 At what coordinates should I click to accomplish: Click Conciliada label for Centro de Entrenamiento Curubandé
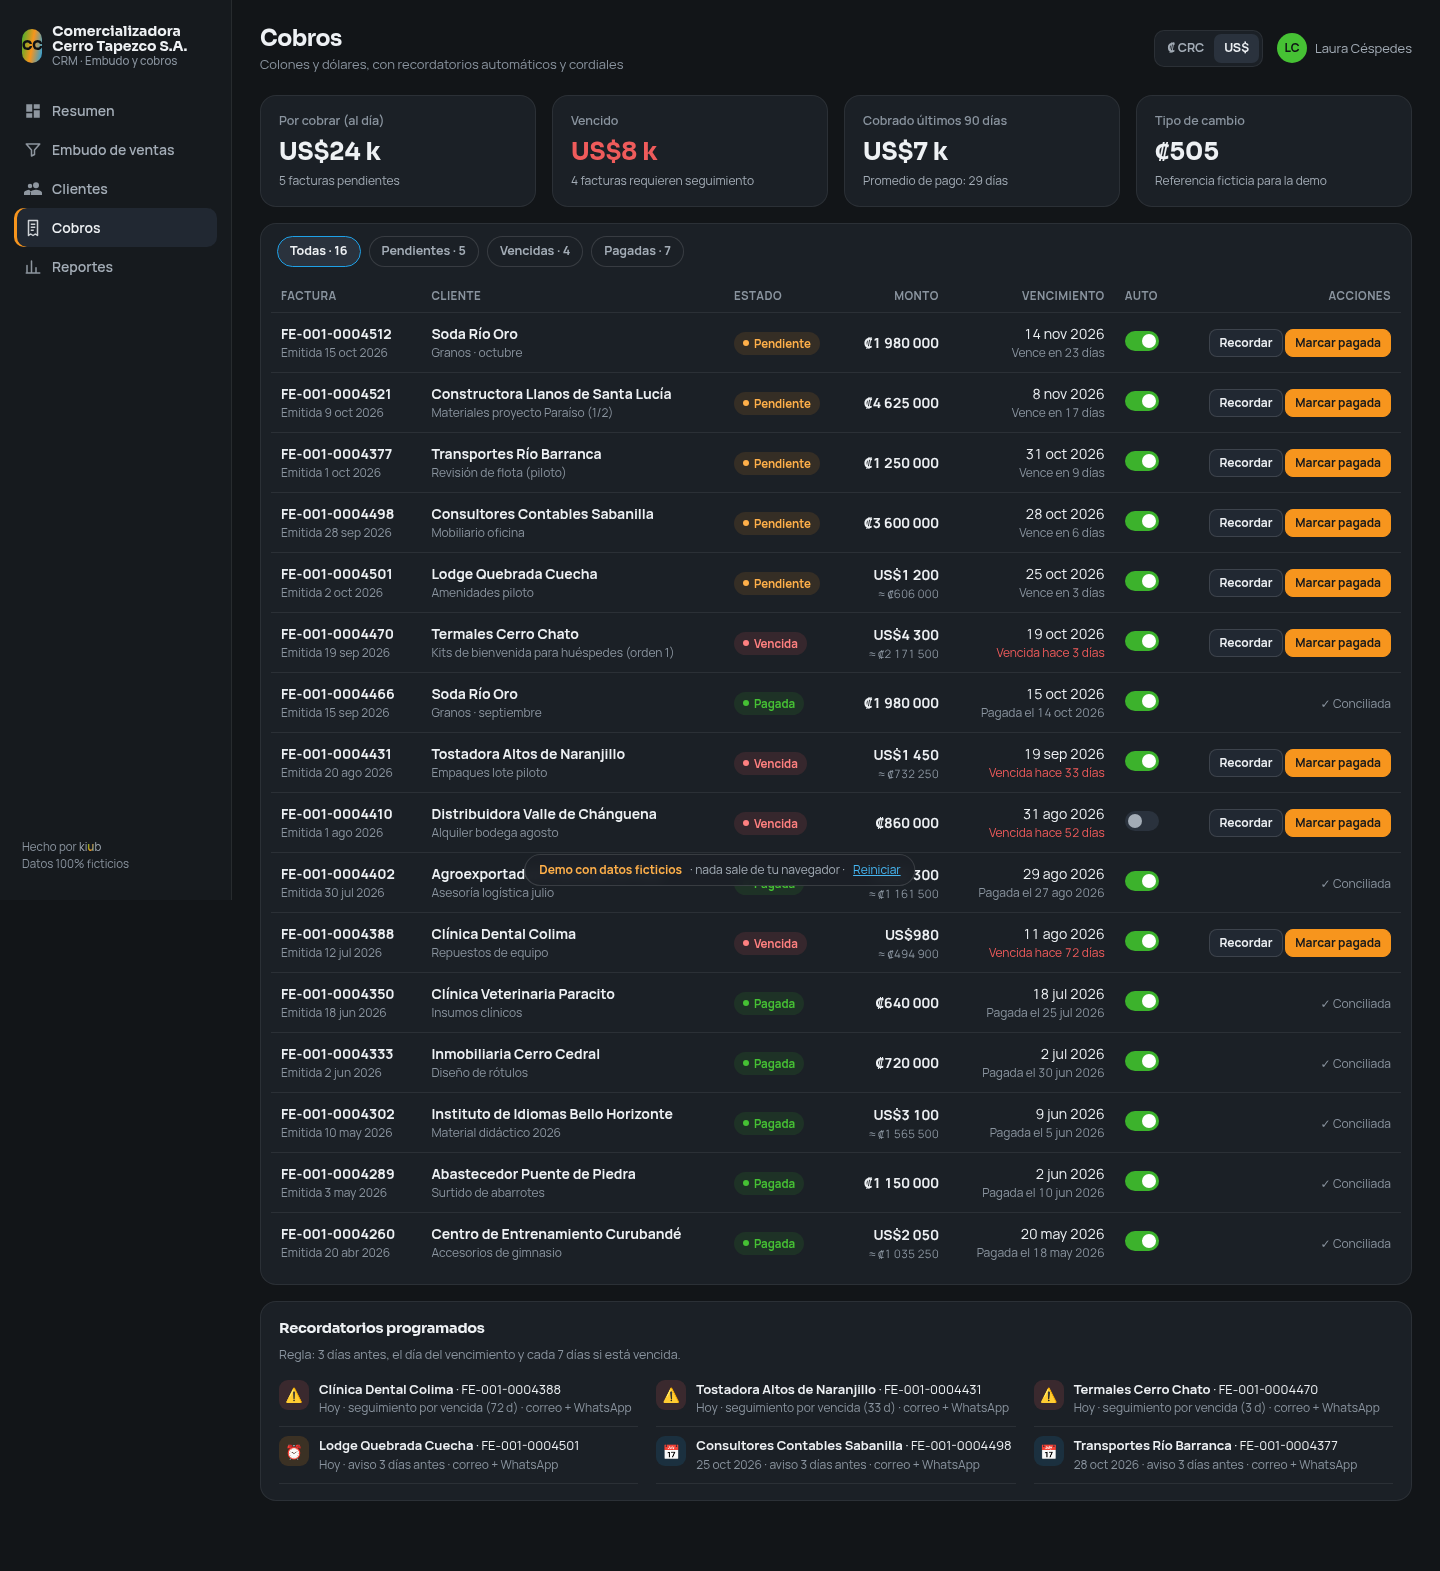coord(1355,1244)
